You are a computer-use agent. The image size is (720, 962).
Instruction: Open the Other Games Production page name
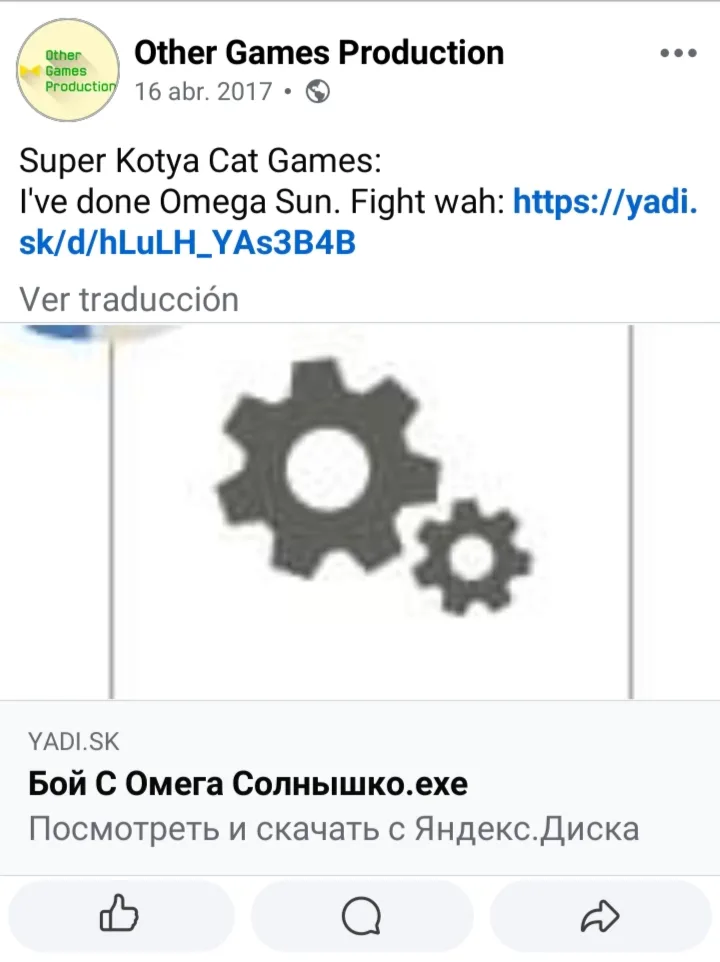[x=319, y=52]
